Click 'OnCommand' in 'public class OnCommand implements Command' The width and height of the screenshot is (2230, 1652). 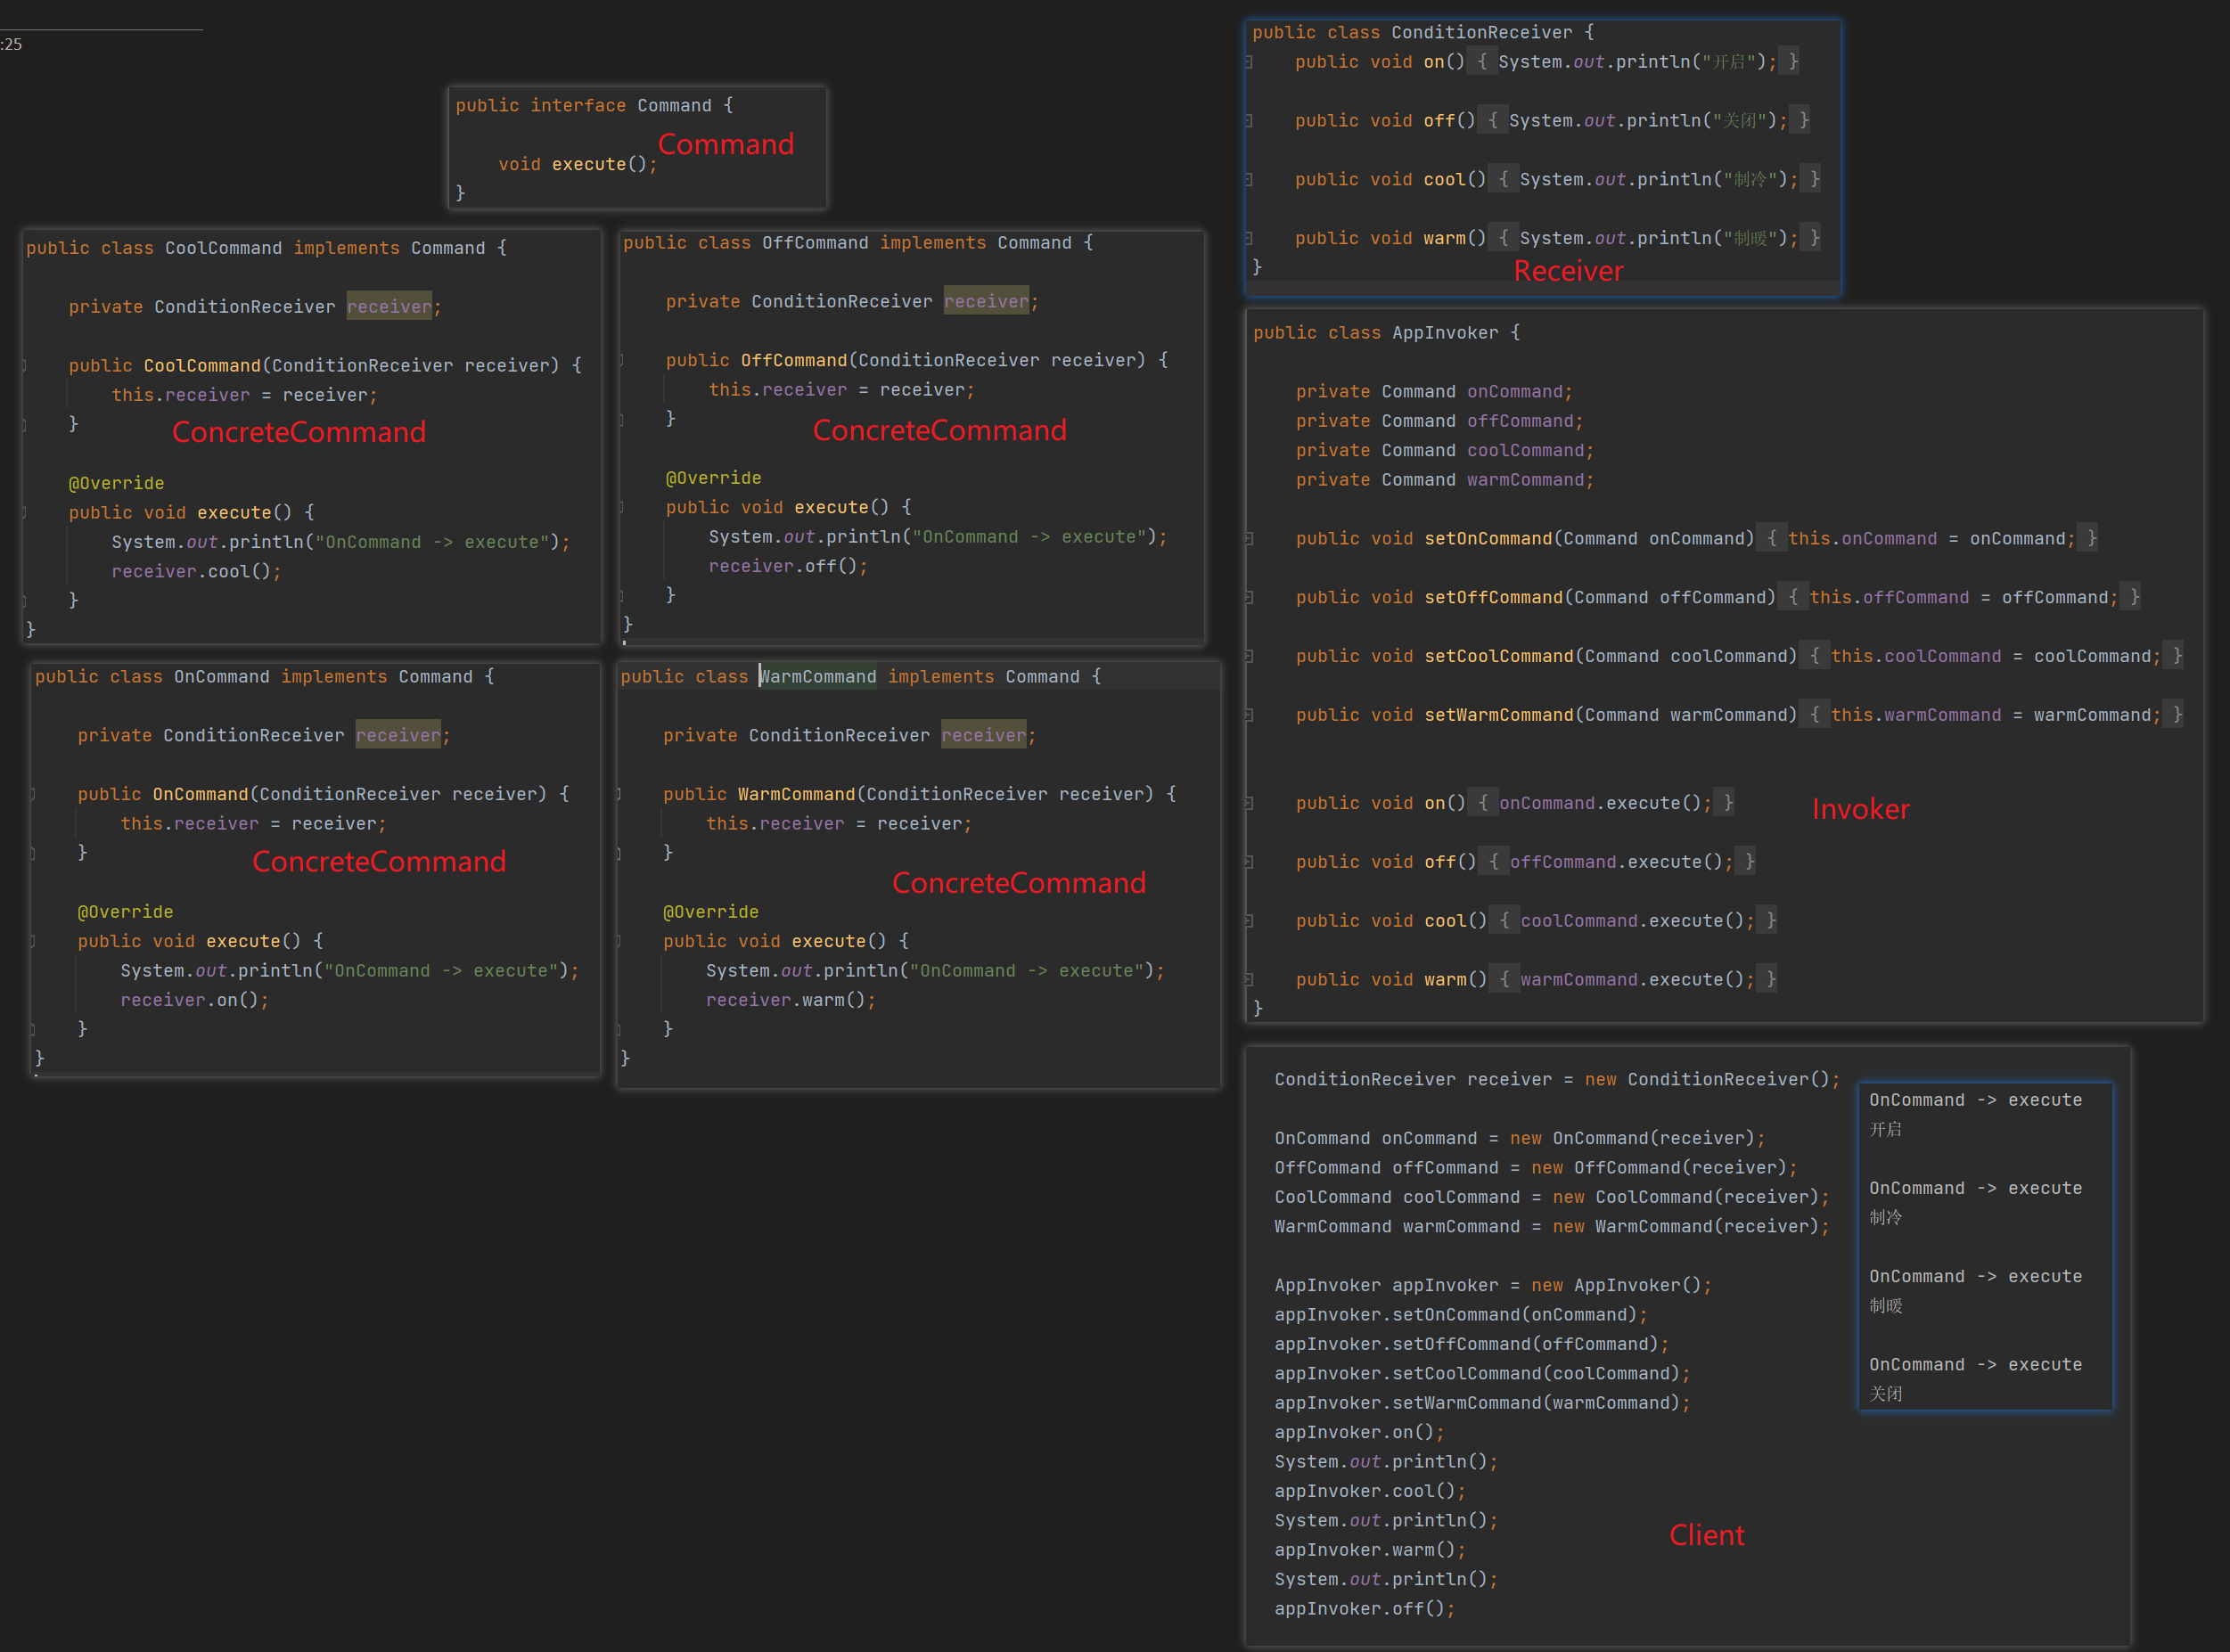coord(221,677)
